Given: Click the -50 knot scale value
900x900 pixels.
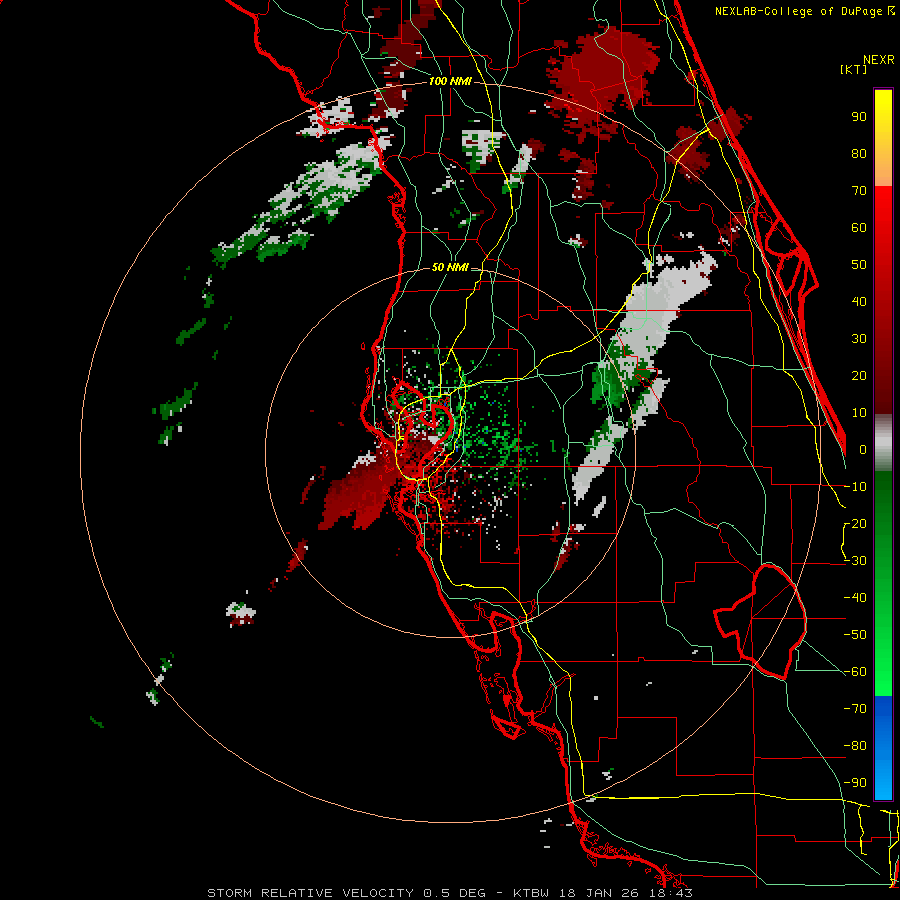Looking at the screenshot, I should click(x=855, y=634).
